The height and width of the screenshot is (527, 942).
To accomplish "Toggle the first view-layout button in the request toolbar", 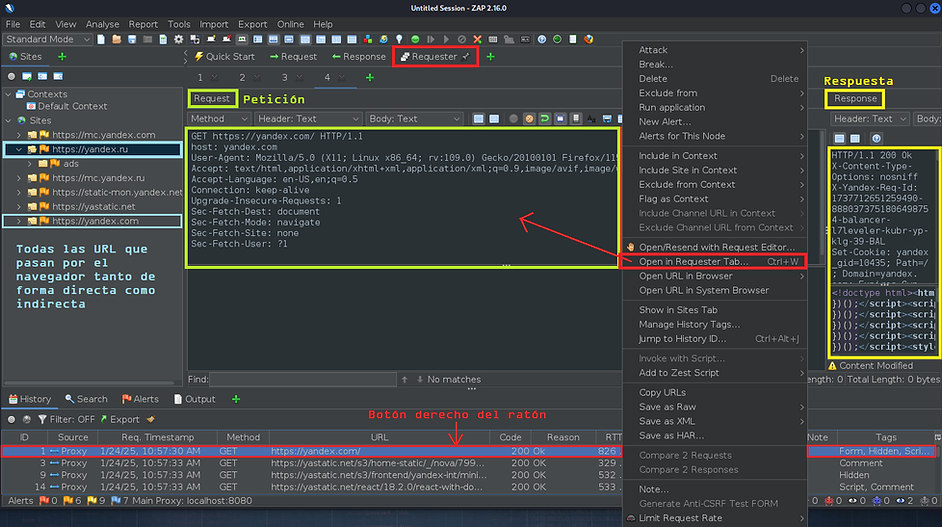I will tap(478, 119).
